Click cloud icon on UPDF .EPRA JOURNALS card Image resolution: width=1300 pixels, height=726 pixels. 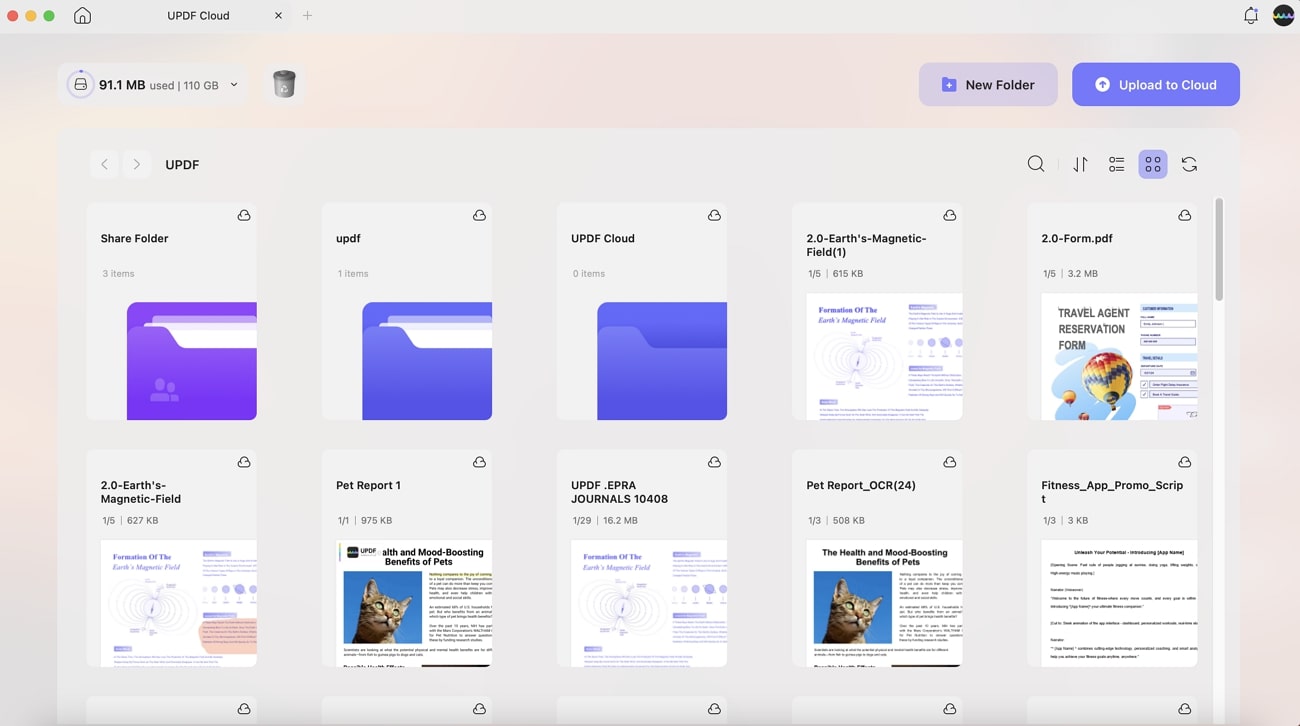[x=714, y=462]
